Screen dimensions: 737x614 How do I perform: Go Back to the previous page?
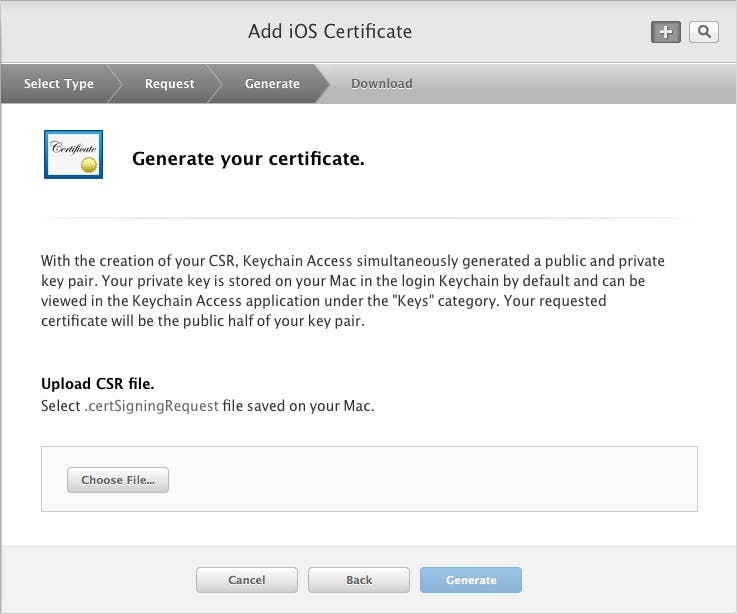click(359, 580)
